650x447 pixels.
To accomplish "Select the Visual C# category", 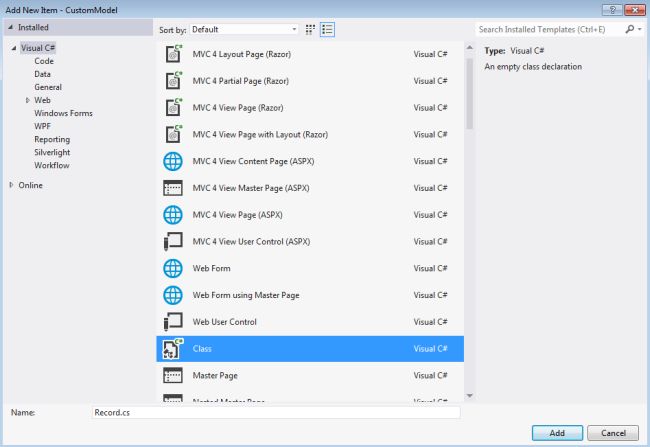I will (38, 48).
